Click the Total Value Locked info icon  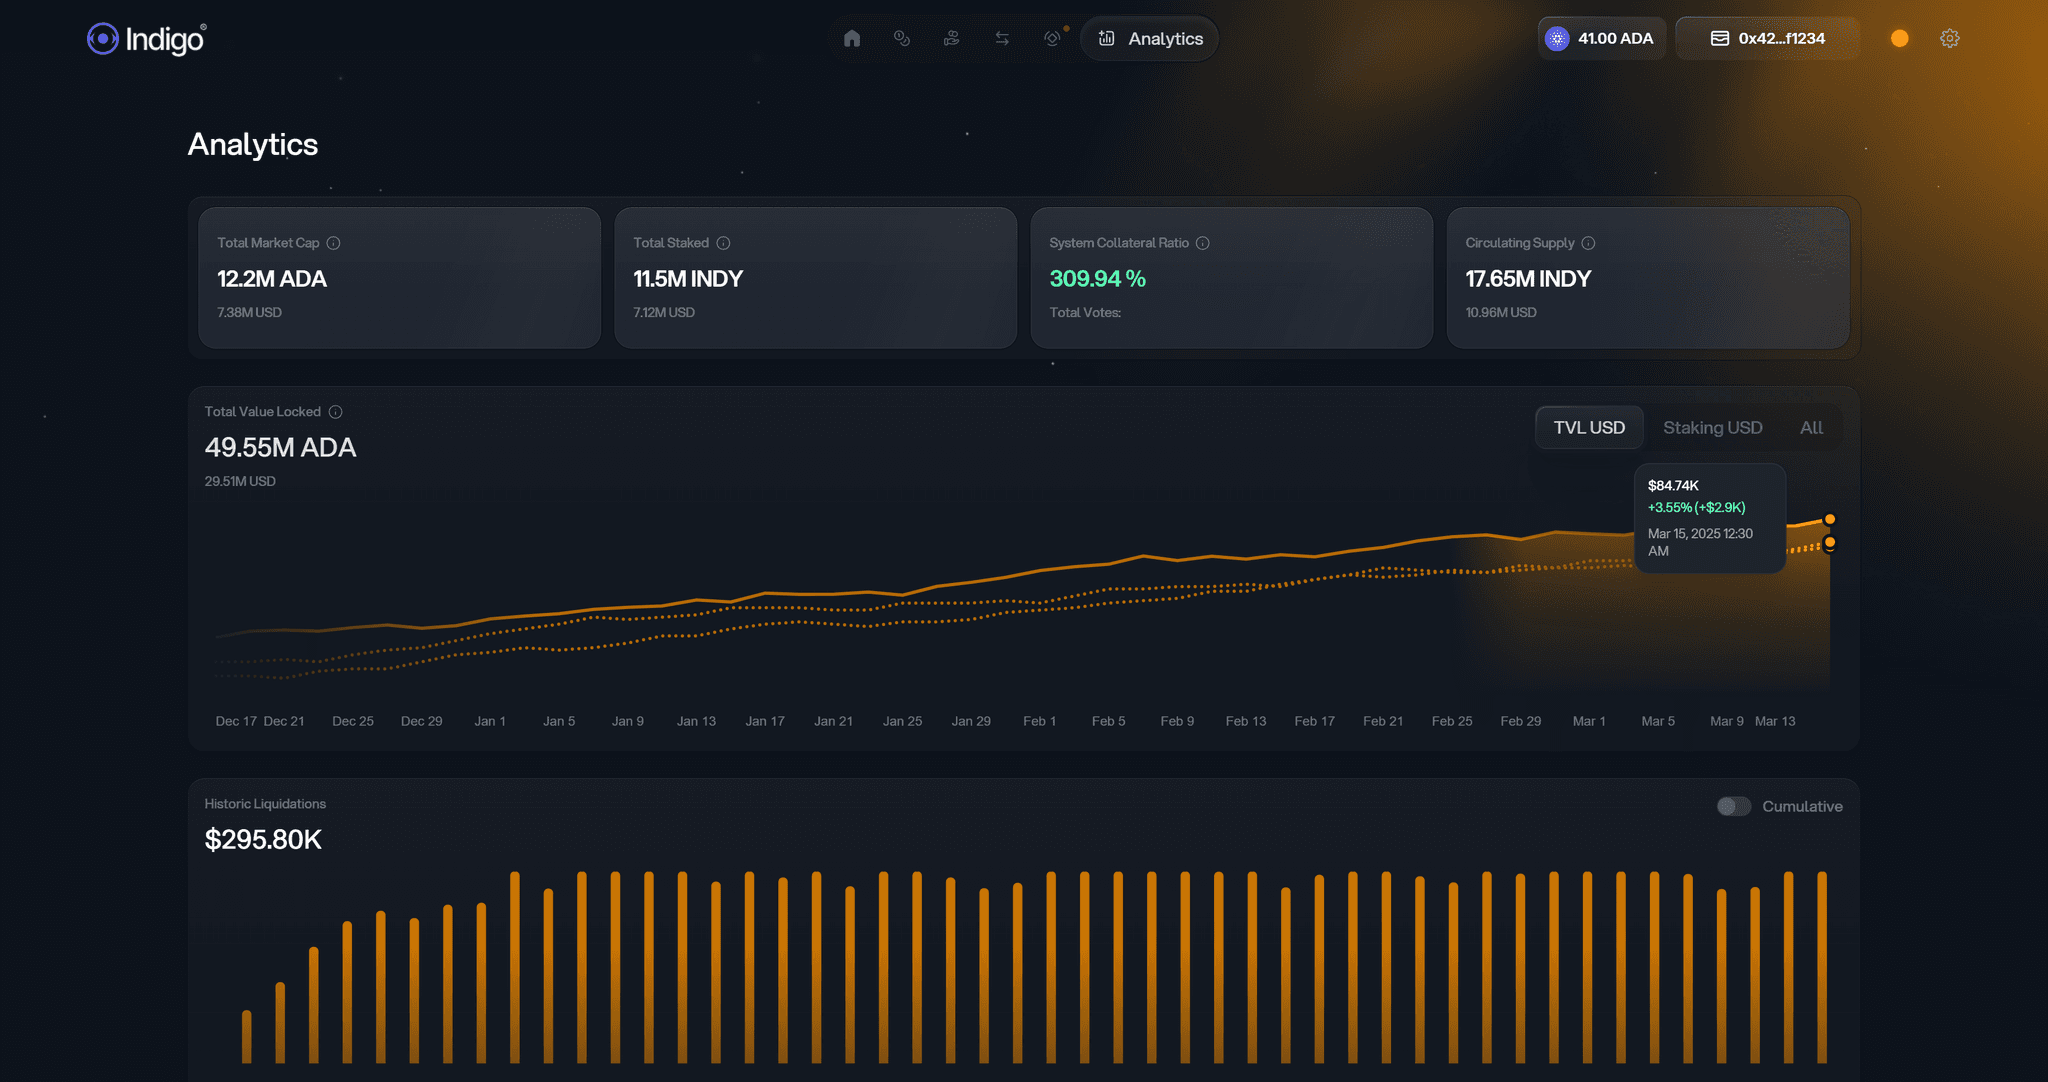(x=334, y=411)
